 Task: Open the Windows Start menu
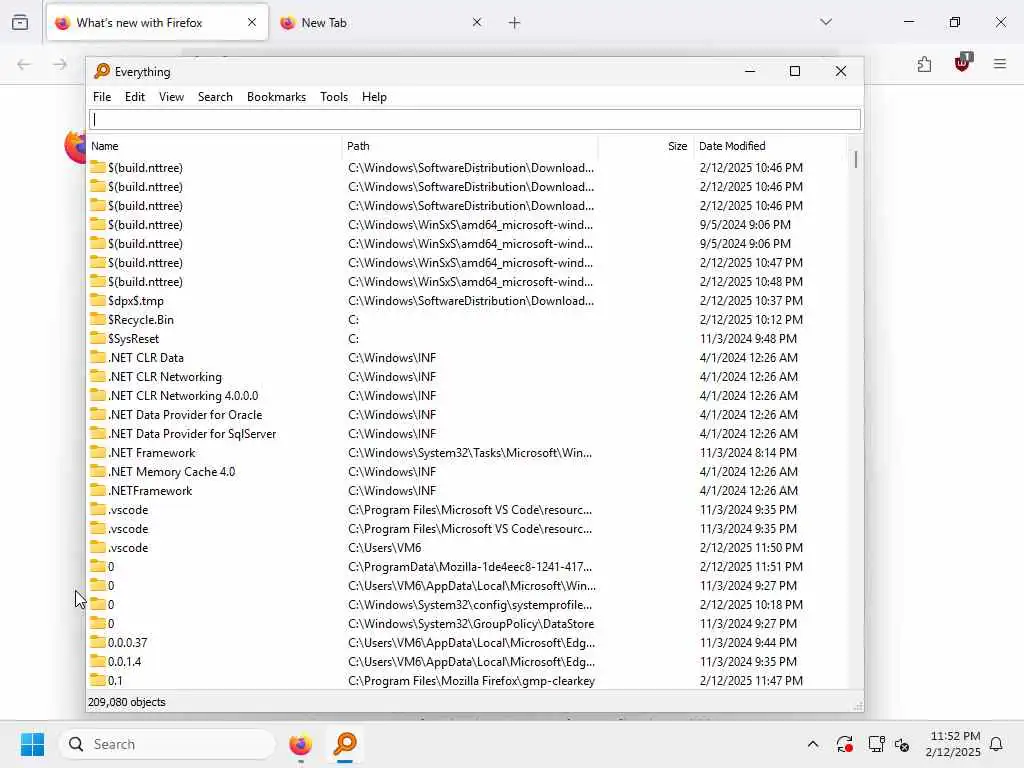coord(33,744)
